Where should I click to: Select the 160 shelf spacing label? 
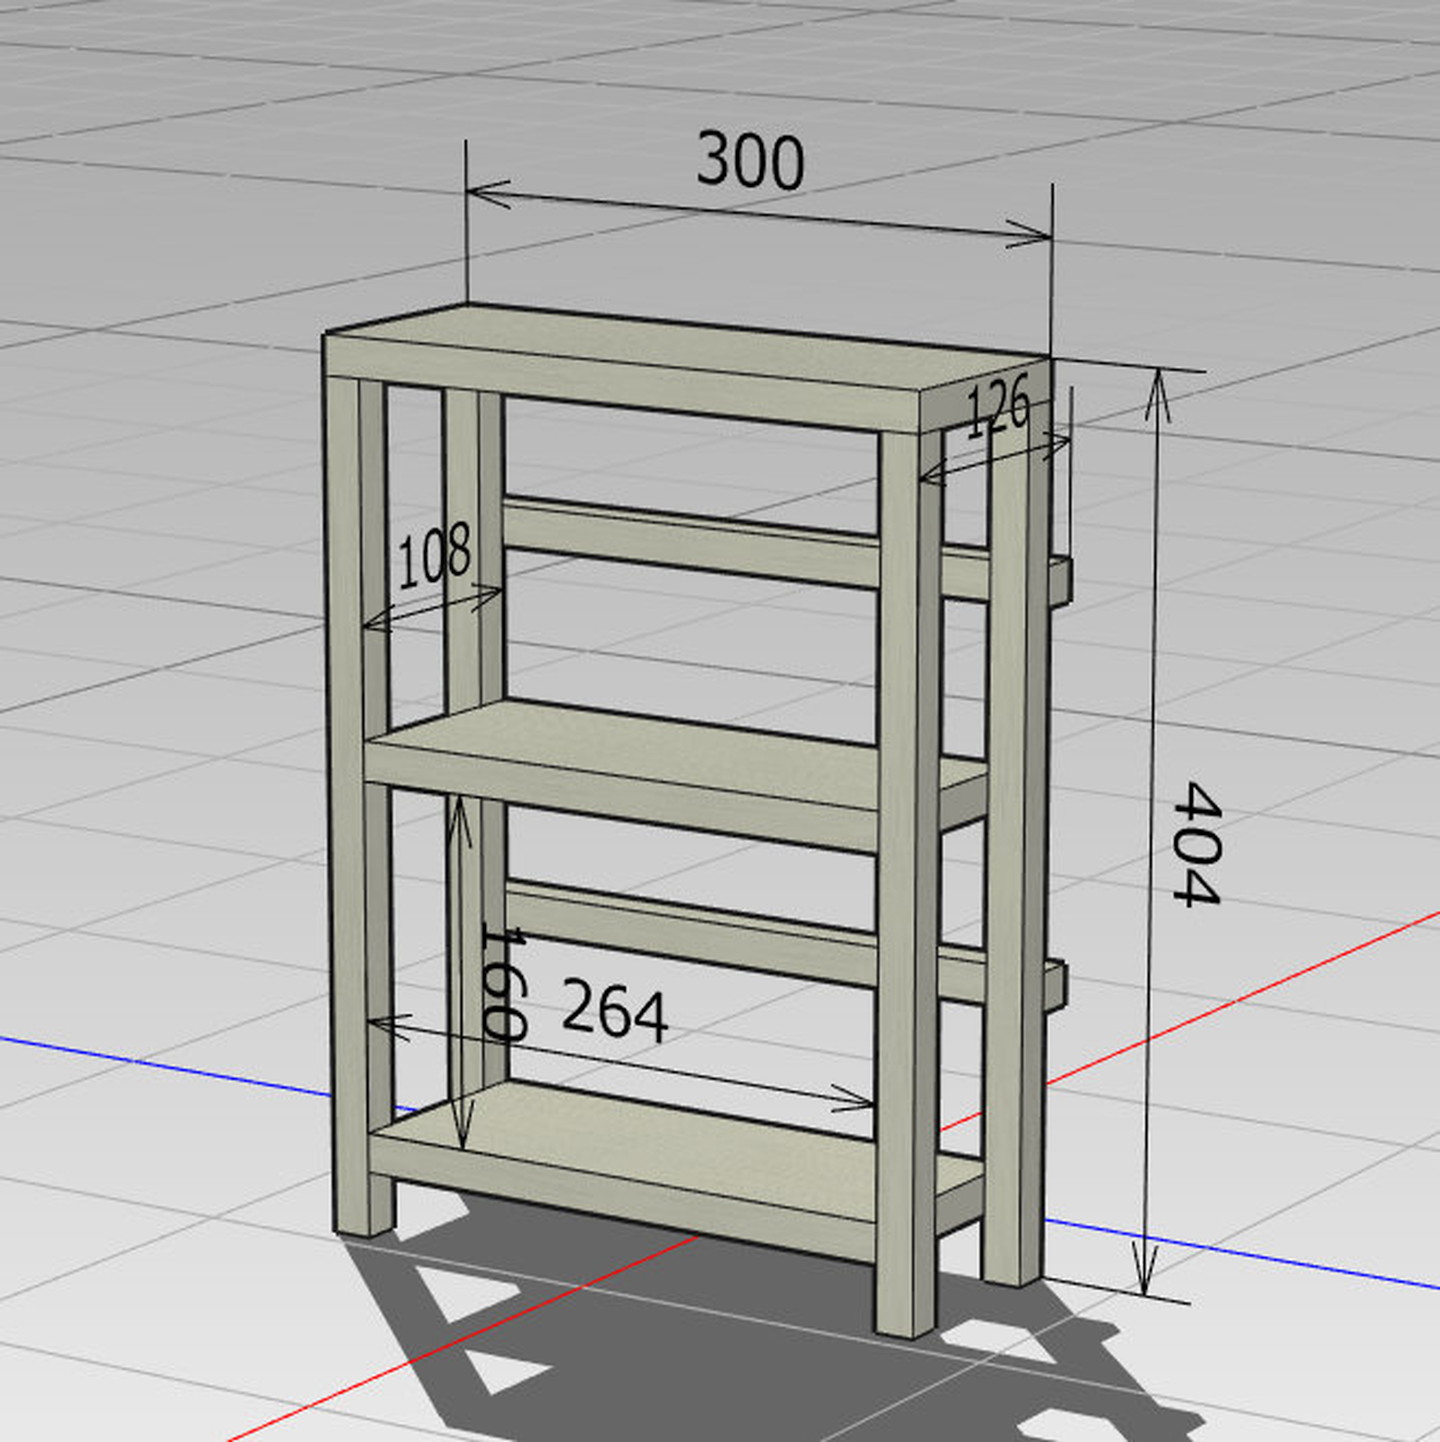(503, 984)
